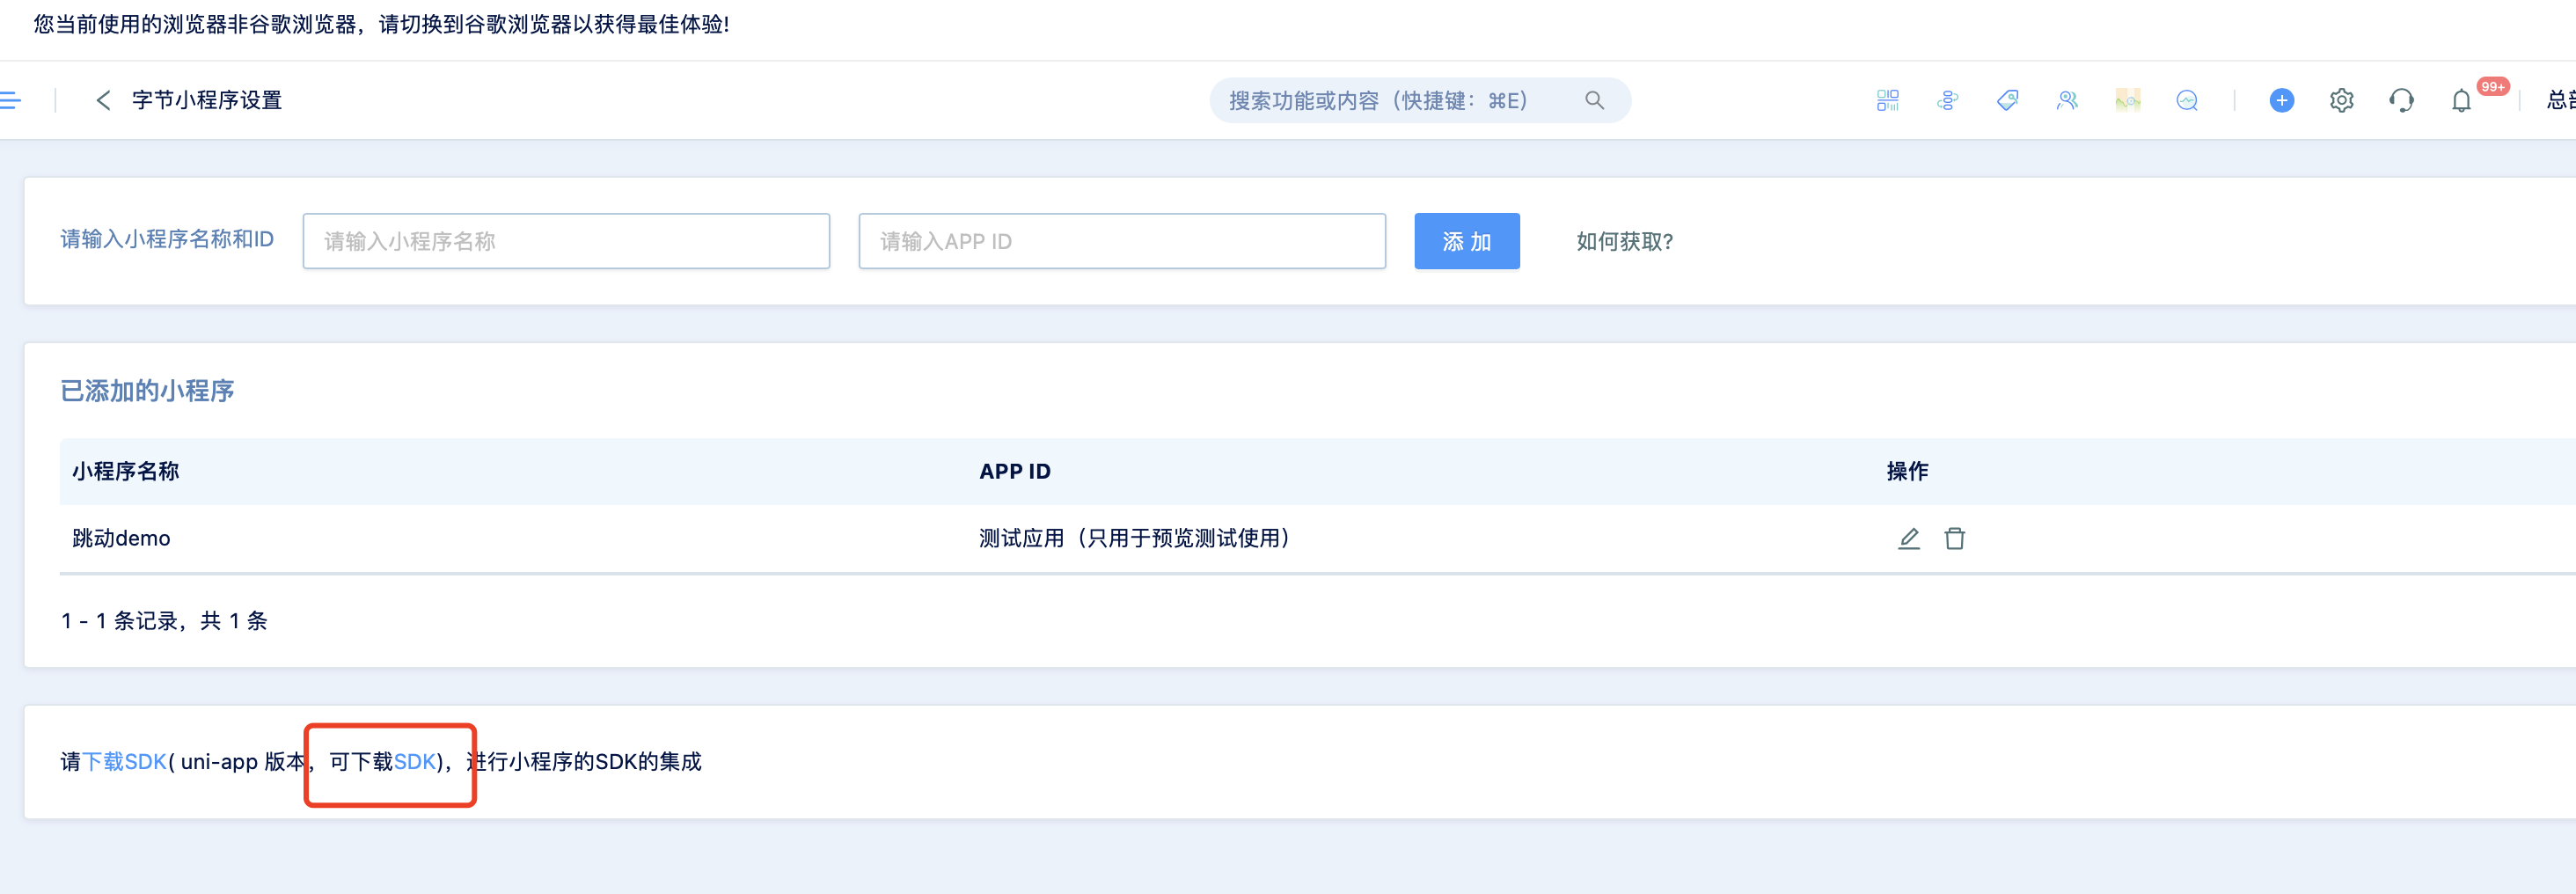Click the first 下载SDK link

pyautogui.click(x=124, y=762)
